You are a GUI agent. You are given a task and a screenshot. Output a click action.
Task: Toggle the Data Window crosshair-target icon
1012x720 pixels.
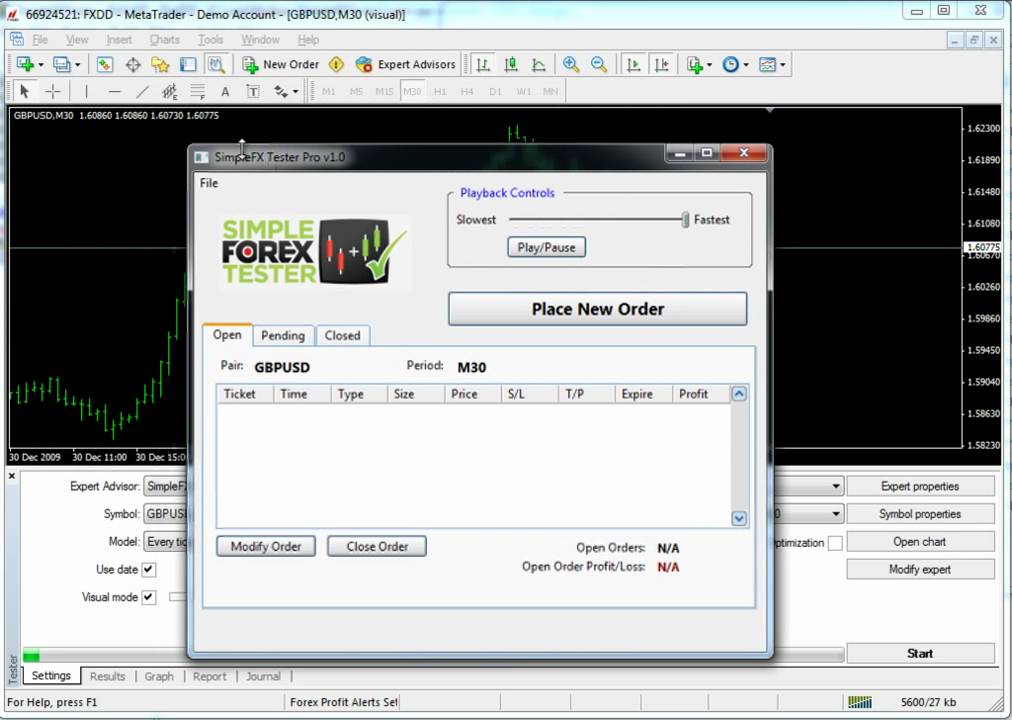tap(133, 65)
